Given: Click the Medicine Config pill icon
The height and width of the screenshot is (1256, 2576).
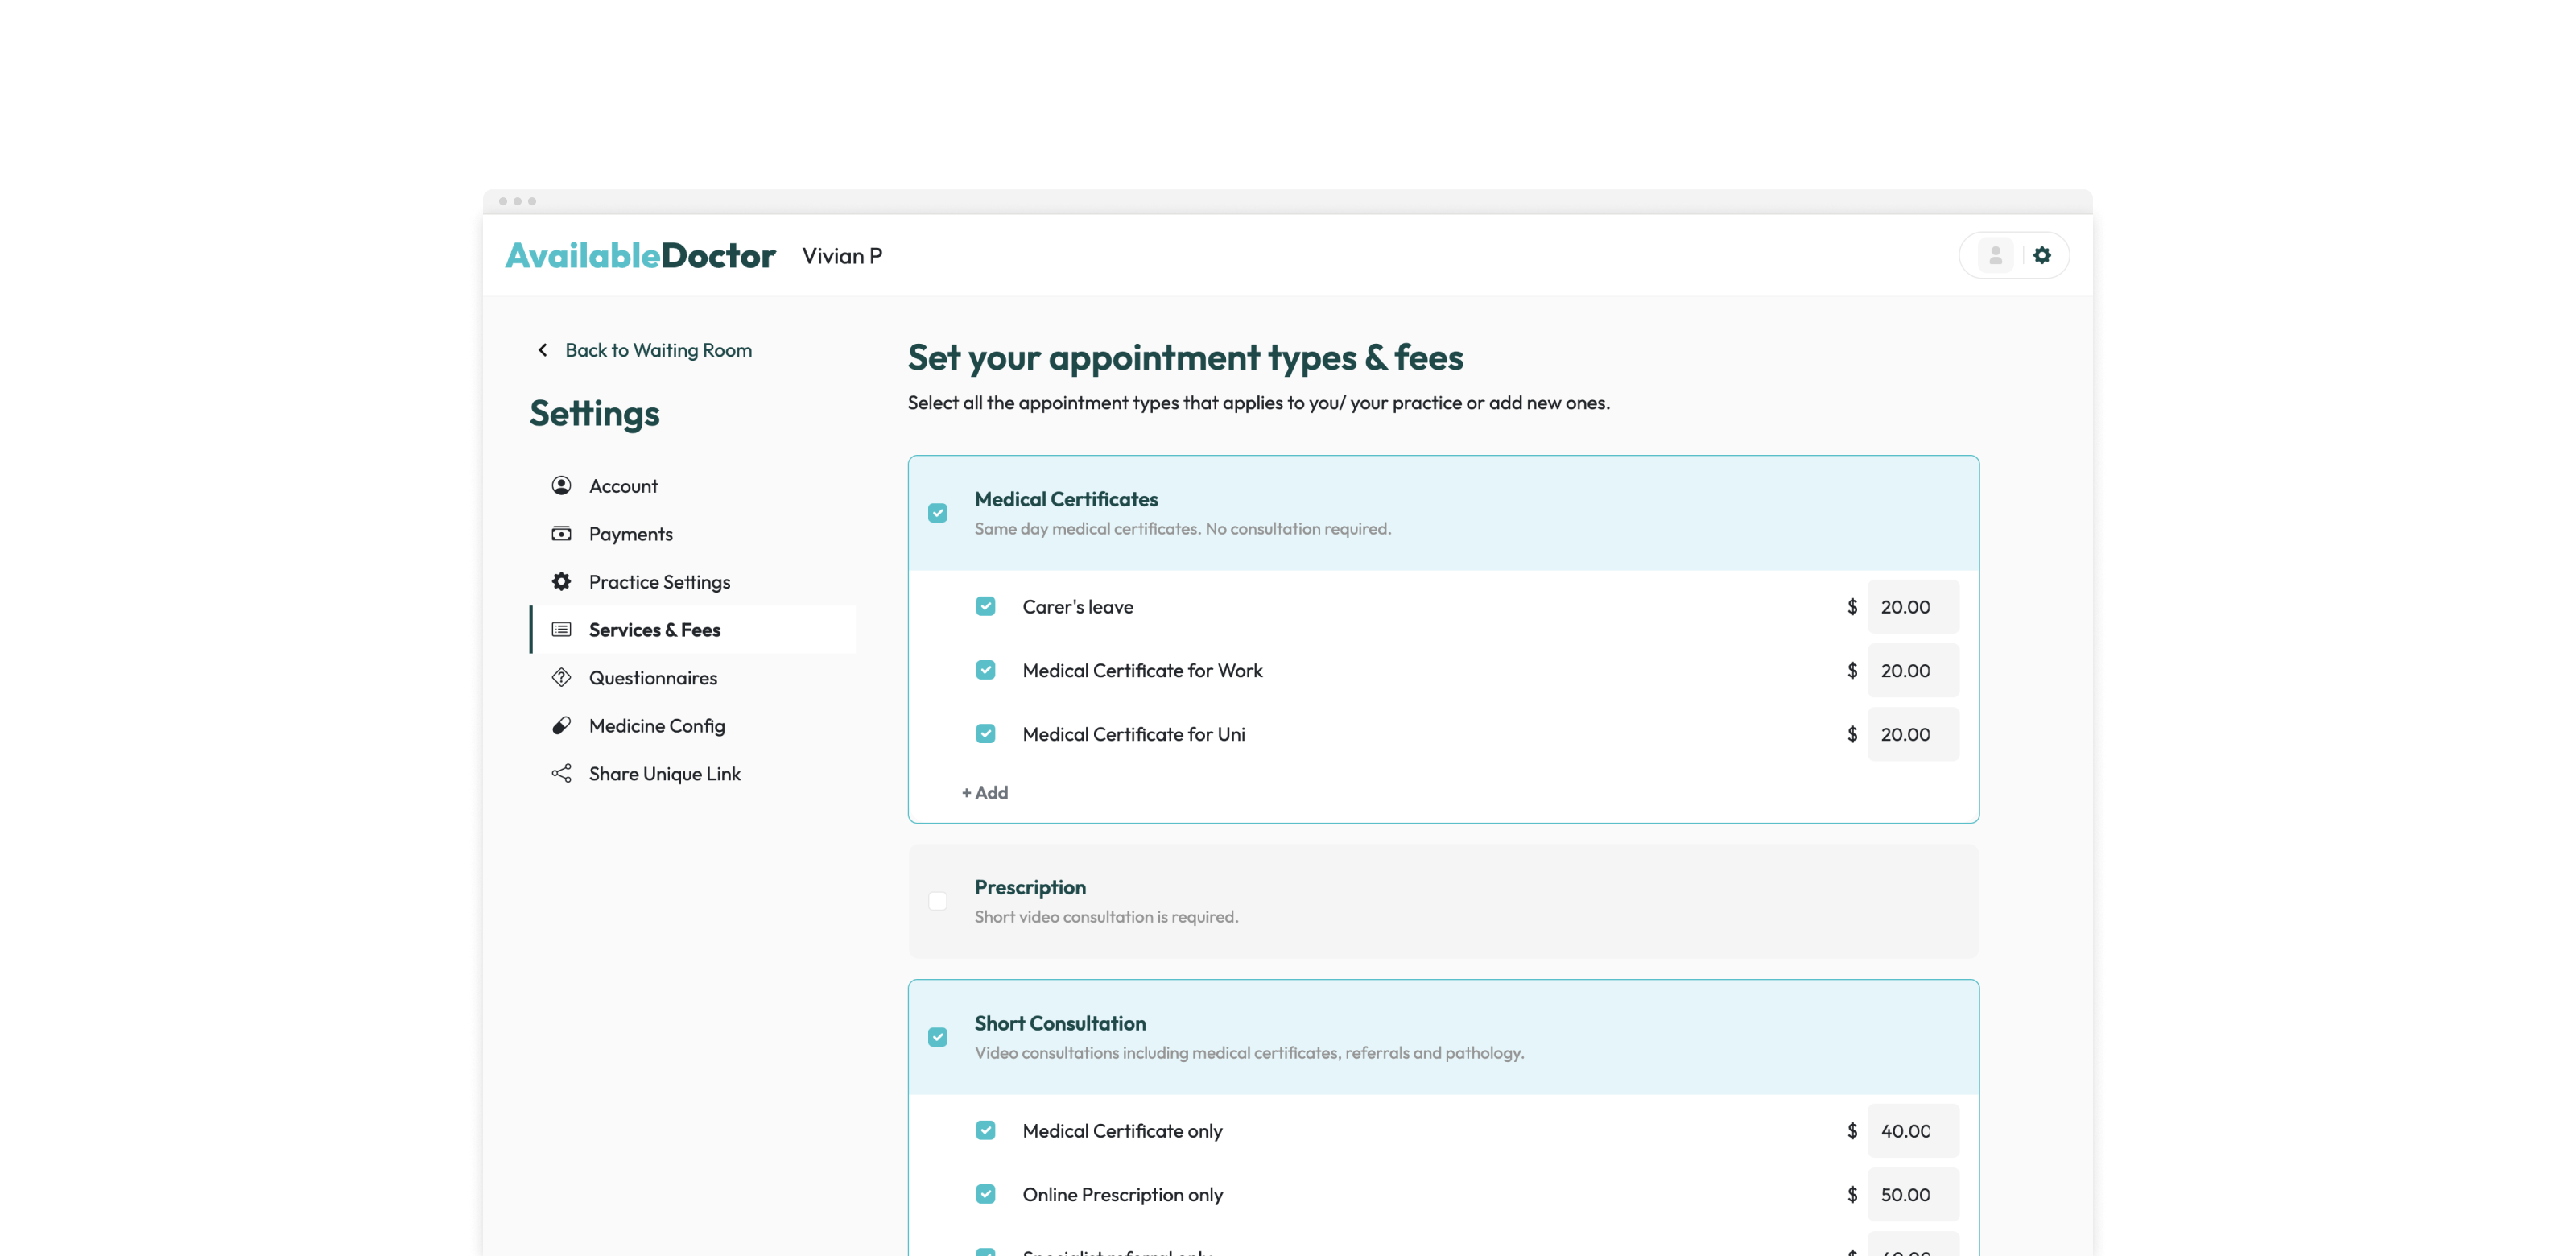Looking at the screenshot, I should (x=561, y=726).
